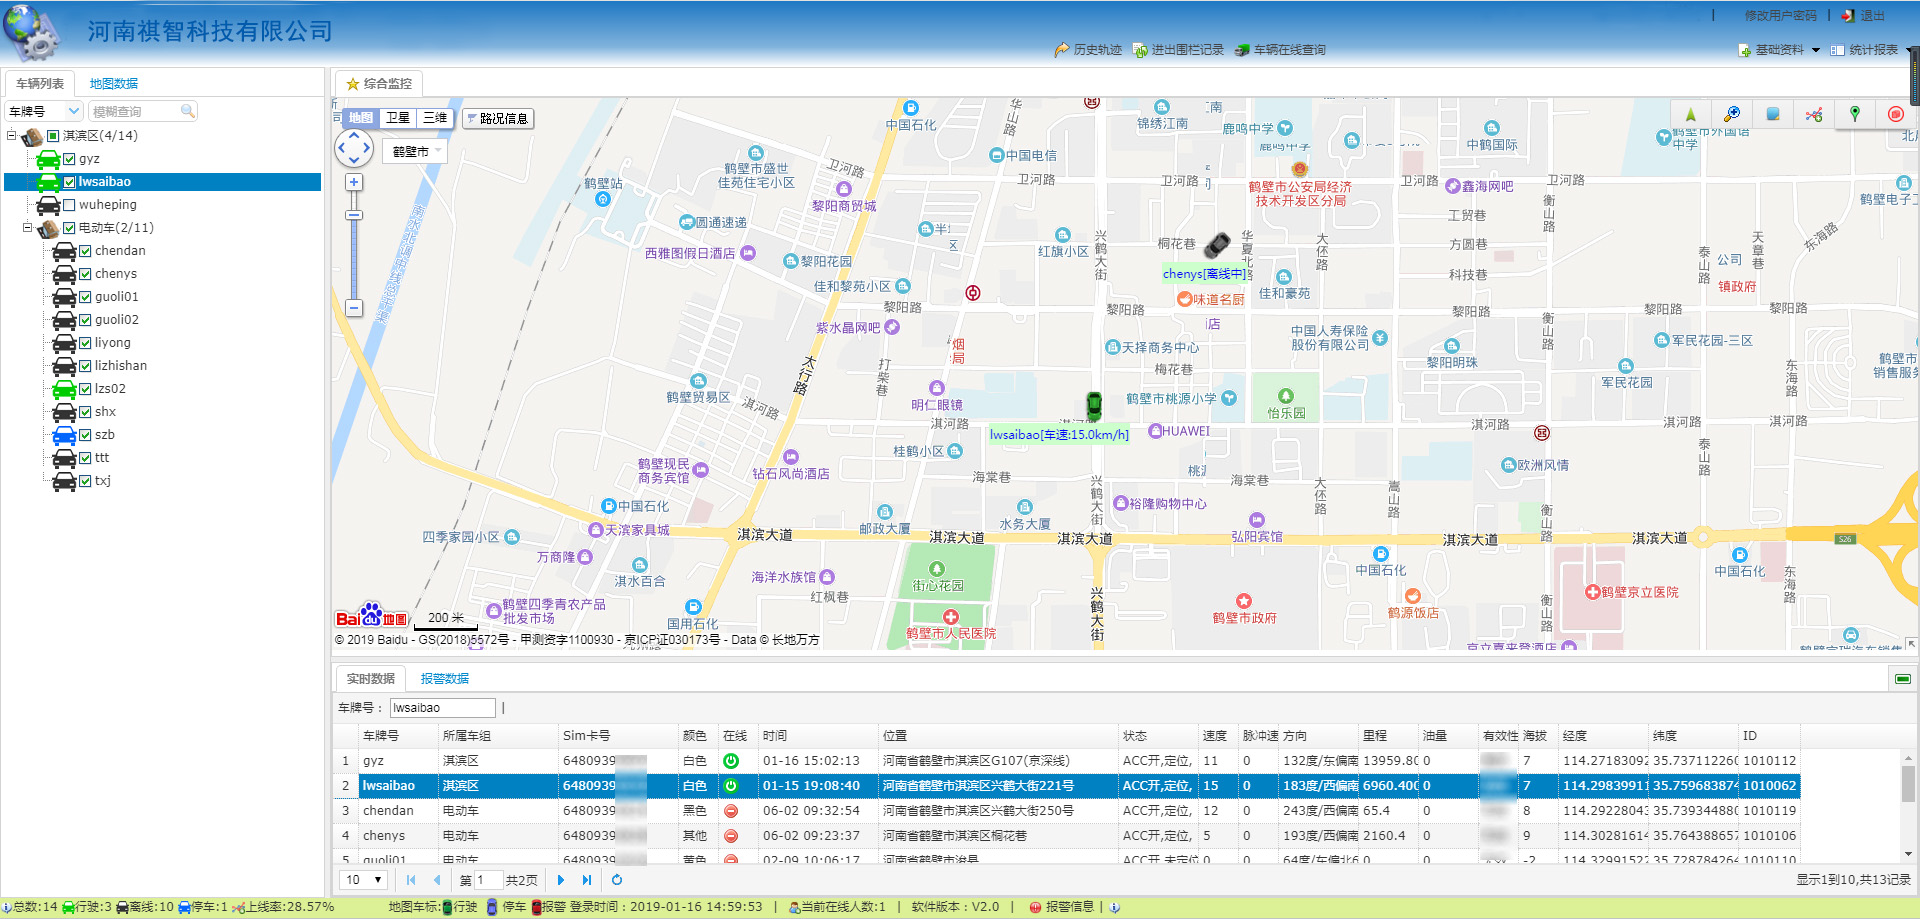The height and width of the screenshot is (919, 1920).
Task: Open 进出围栏记录 fence records
Action: [1178, 50]
